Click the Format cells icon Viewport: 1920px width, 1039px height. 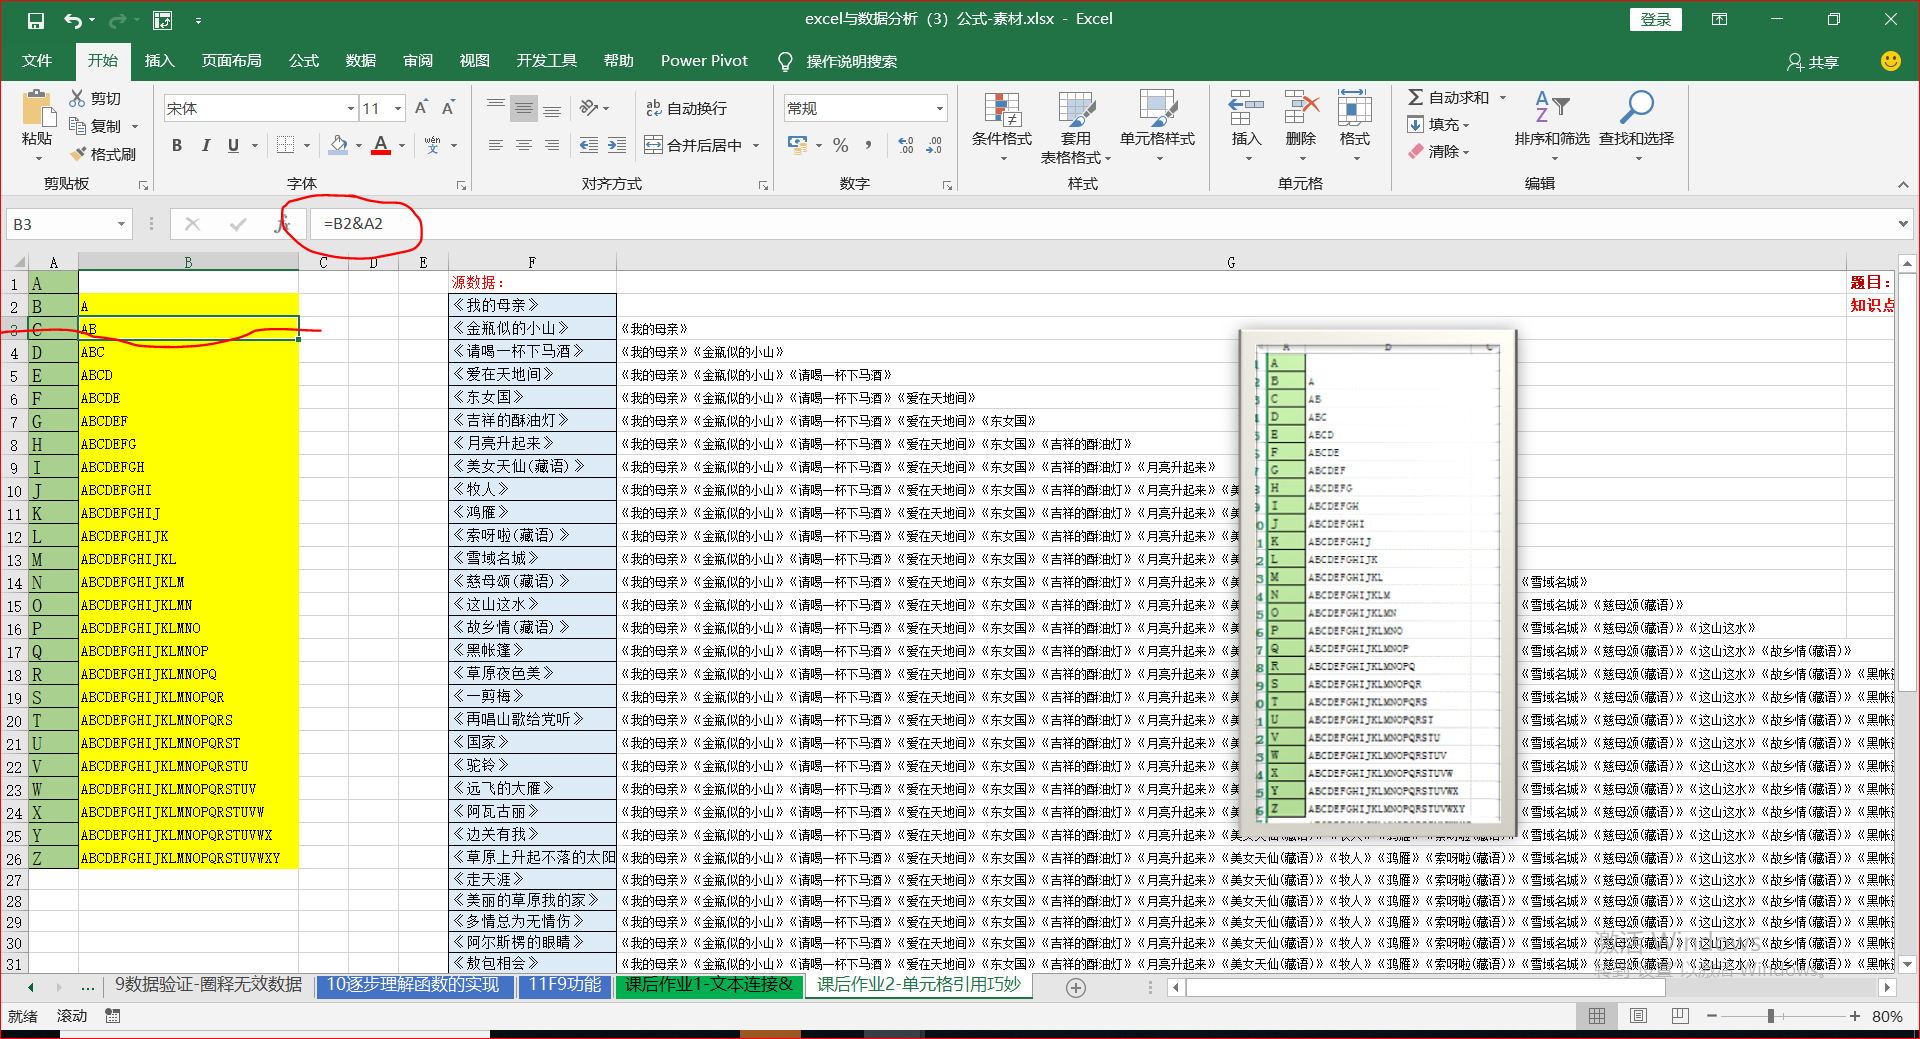coord(1355,108)
